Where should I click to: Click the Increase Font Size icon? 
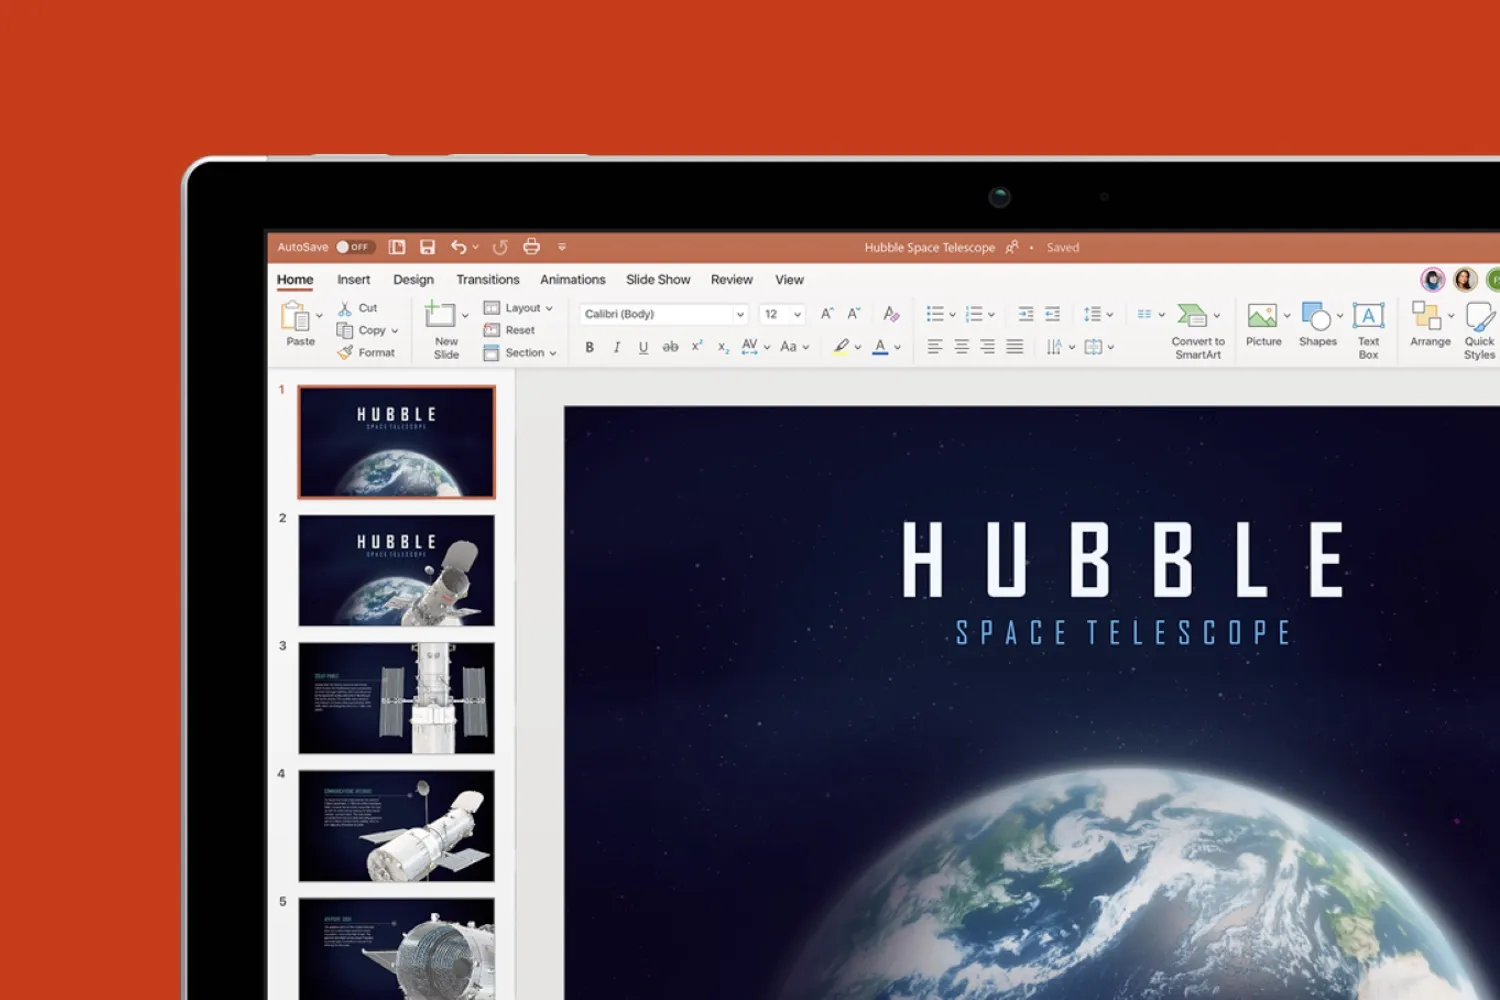pos(827,314)
